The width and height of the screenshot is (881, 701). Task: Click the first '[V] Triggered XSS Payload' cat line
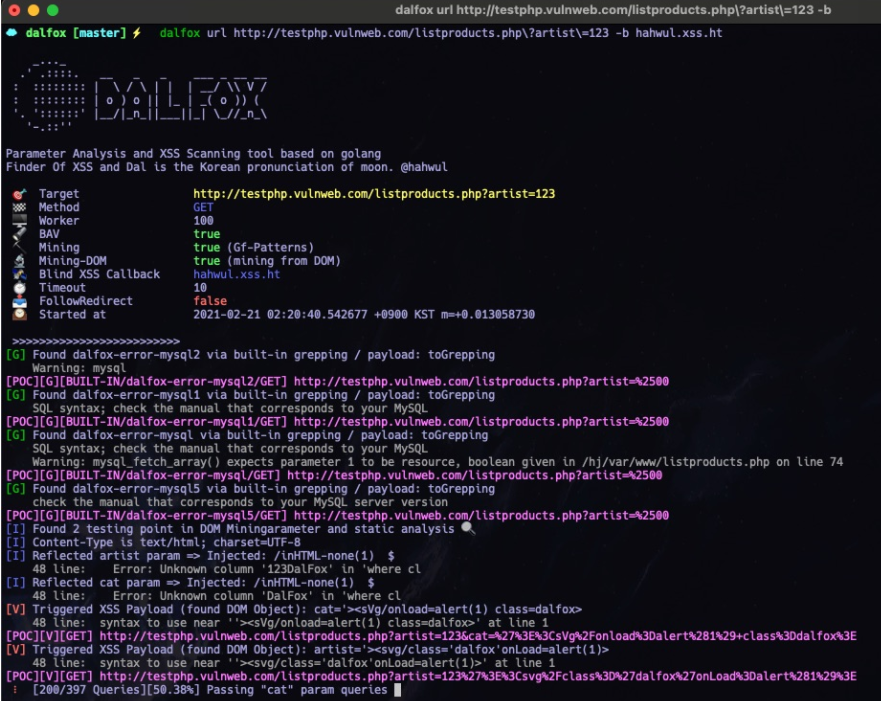click(x=293, y=609)
